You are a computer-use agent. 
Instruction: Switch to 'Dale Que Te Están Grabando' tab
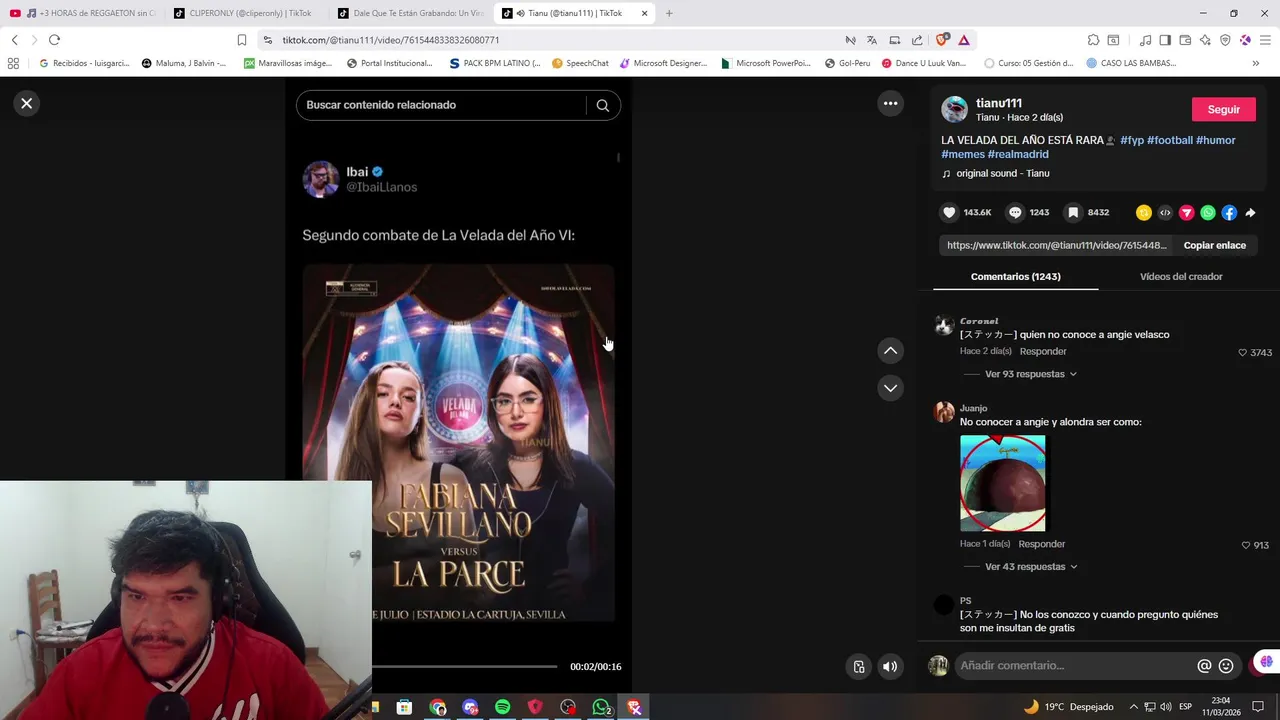[x=411, y=13]
